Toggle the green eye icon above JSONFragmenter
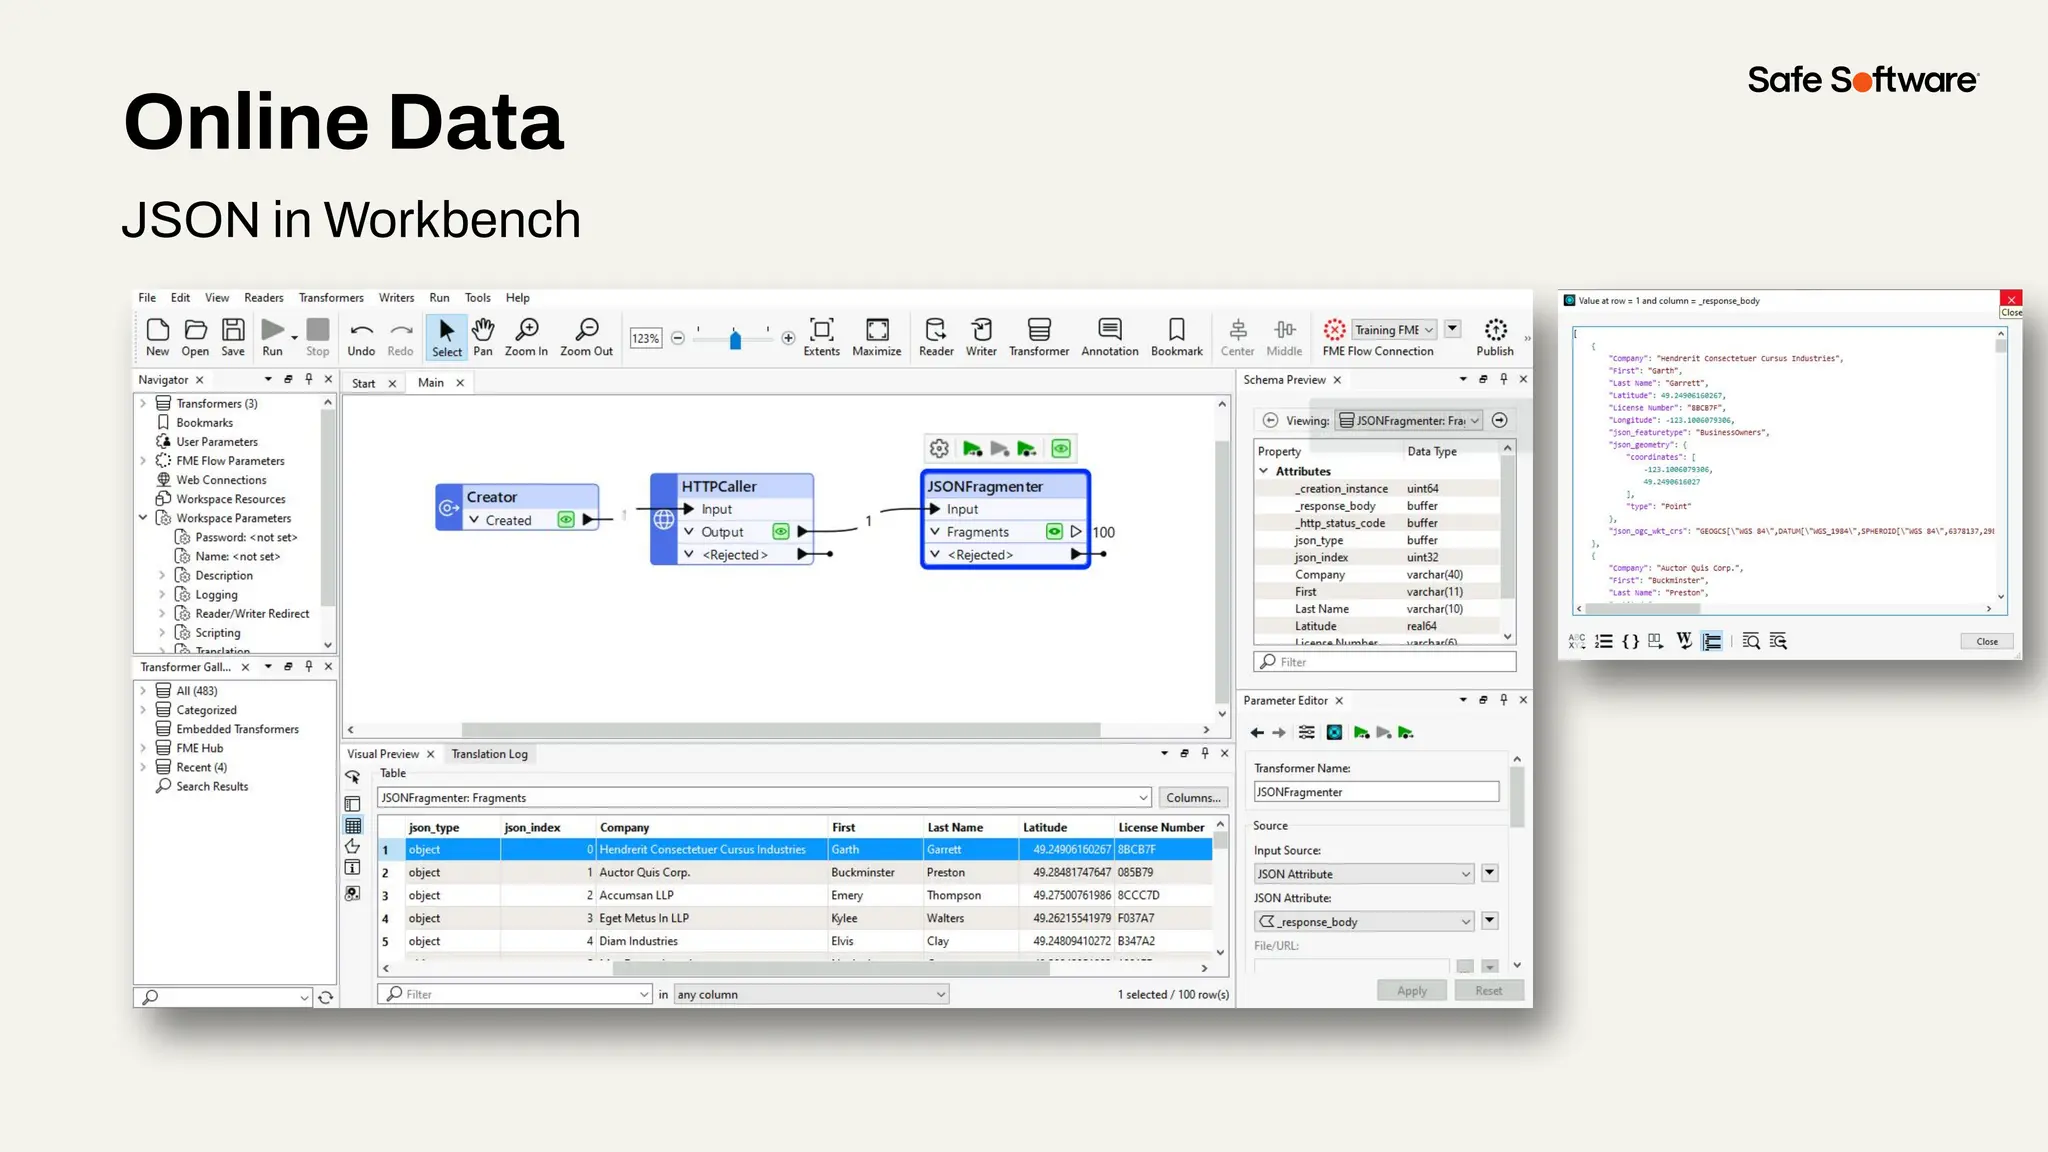The image size is (2048, 1152). click(1061, 449)
